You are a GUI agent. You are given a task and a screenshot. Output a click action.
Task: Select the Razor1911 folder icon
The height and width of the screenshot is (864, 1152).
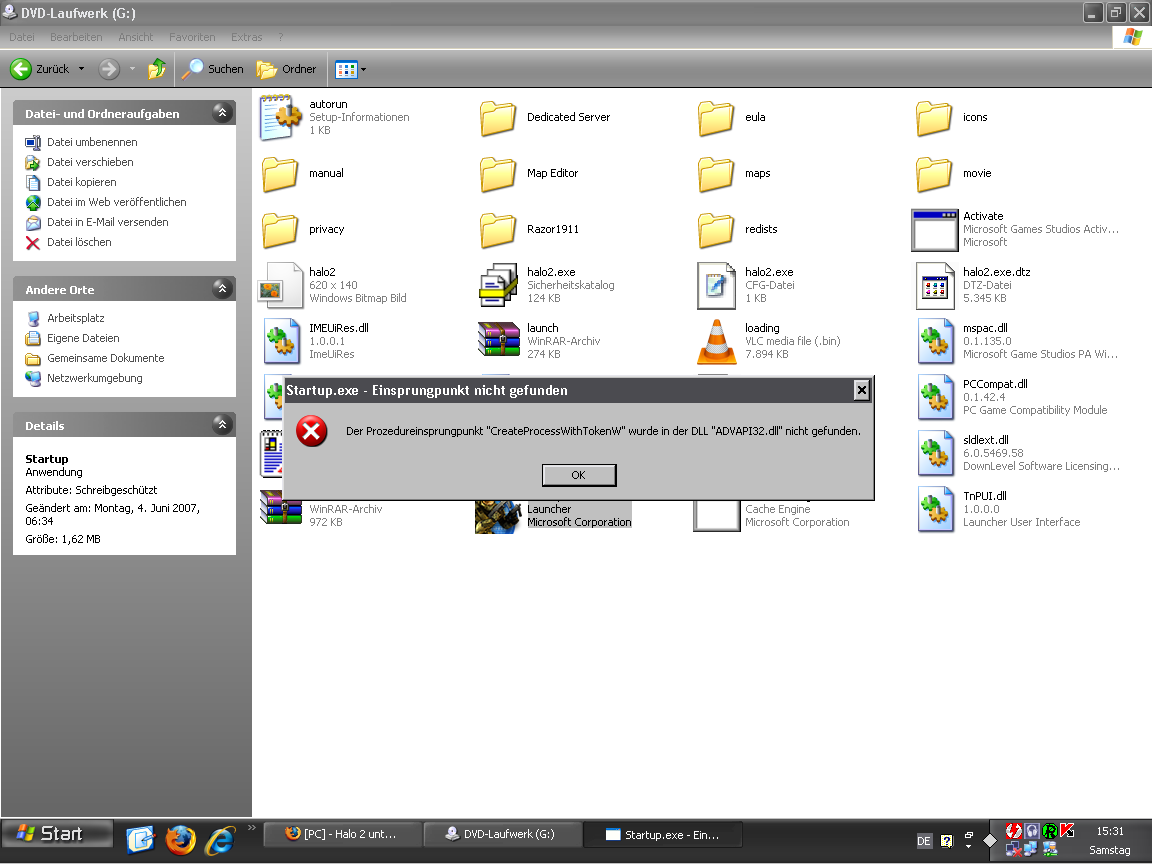point(498,230)
